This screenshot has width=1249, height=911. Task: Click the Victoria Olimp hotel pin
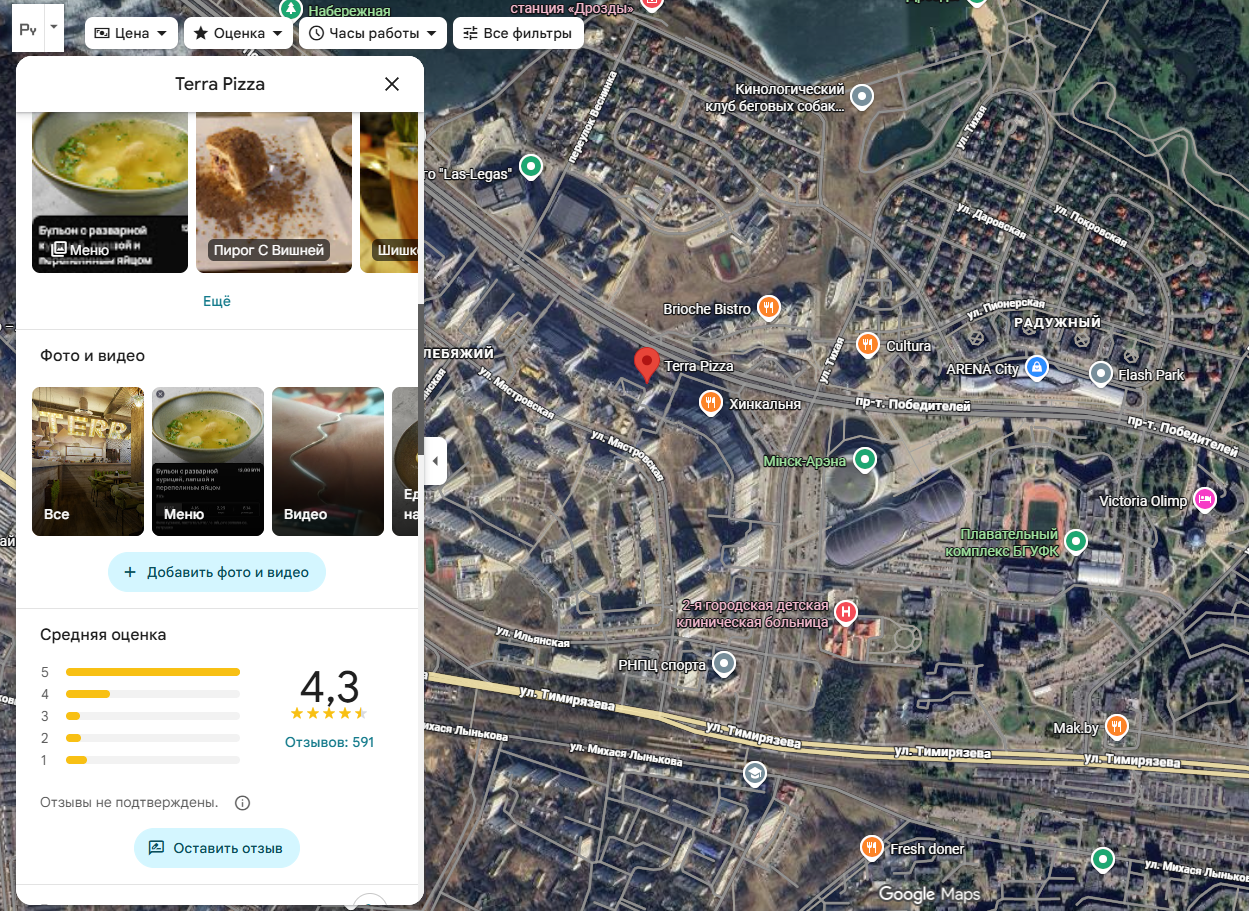1205,500
